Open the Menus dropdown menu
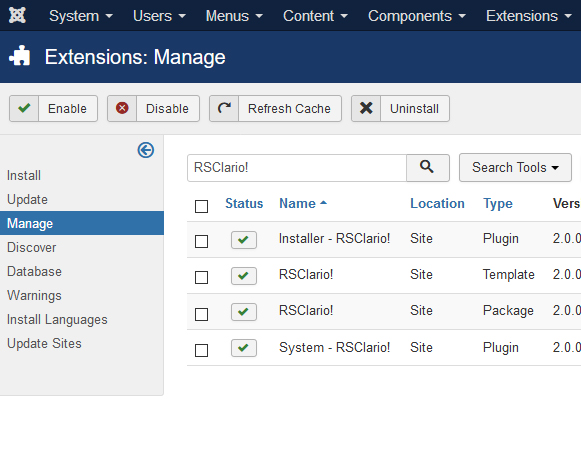 (x=234, y=16)
